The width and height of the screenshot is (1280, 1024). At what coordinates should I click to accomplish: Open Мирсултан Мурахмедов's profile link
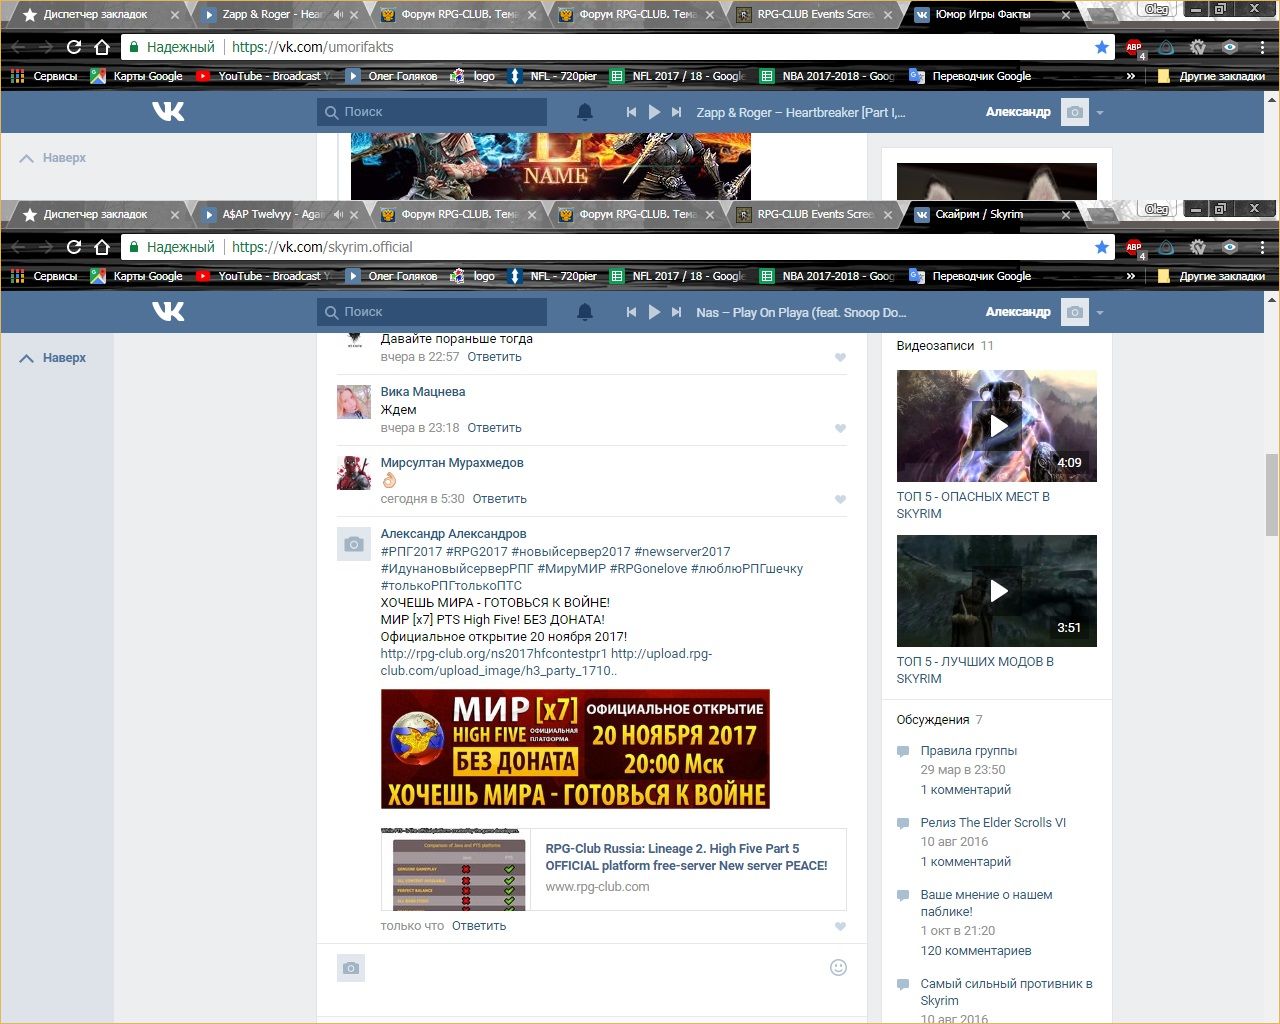pyautogui.click(x=452, y=463)
